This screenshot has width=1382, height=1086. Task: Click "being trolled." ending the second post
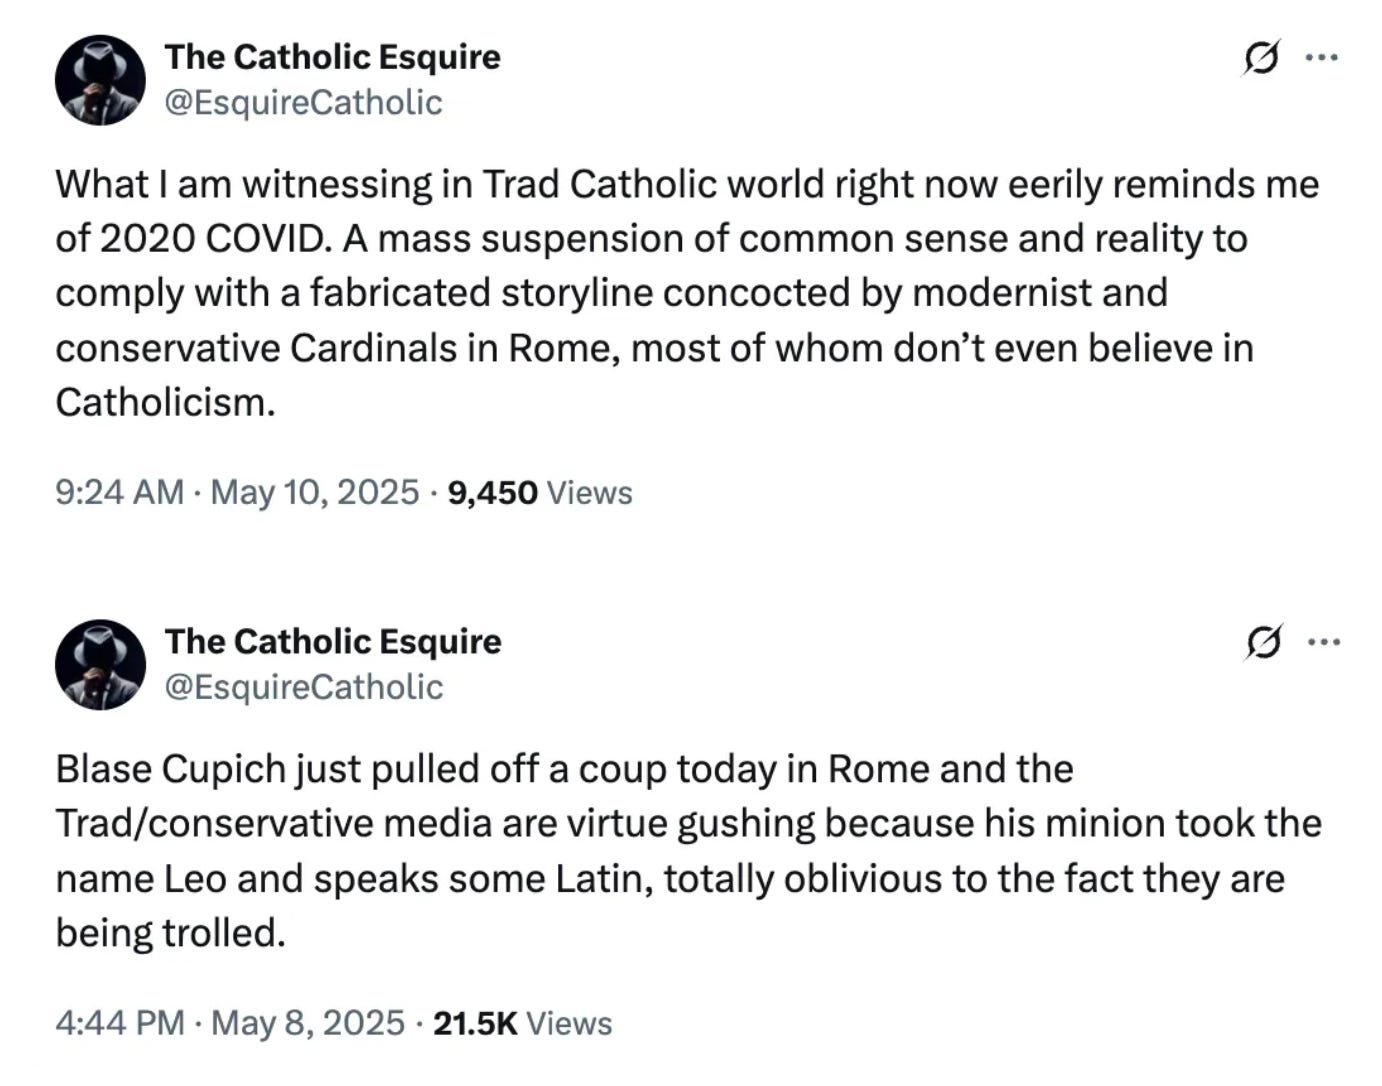170,934
